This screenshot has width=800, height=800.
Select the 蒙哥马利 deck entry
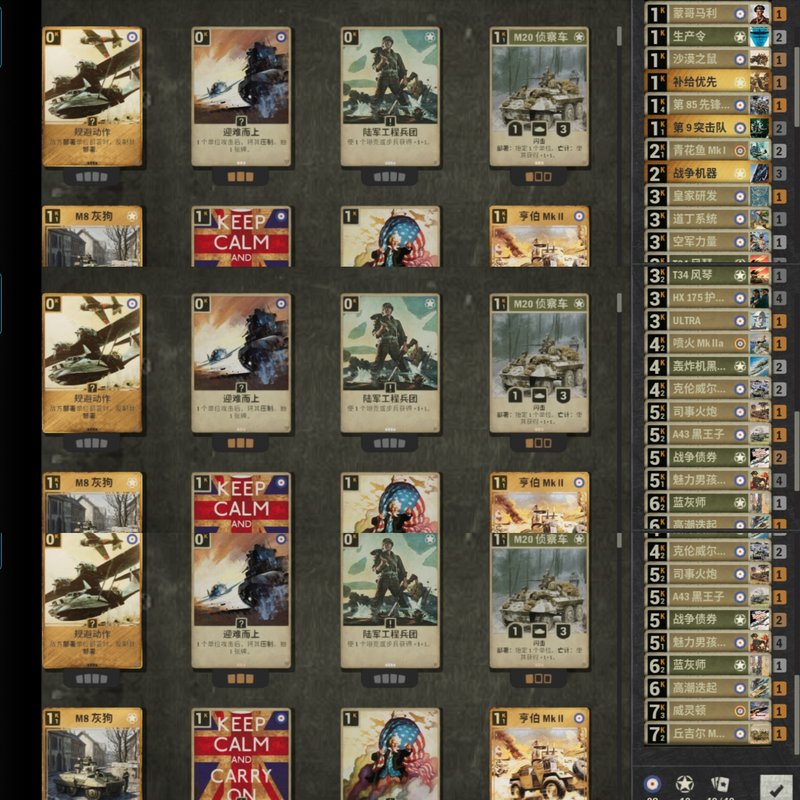708,14
